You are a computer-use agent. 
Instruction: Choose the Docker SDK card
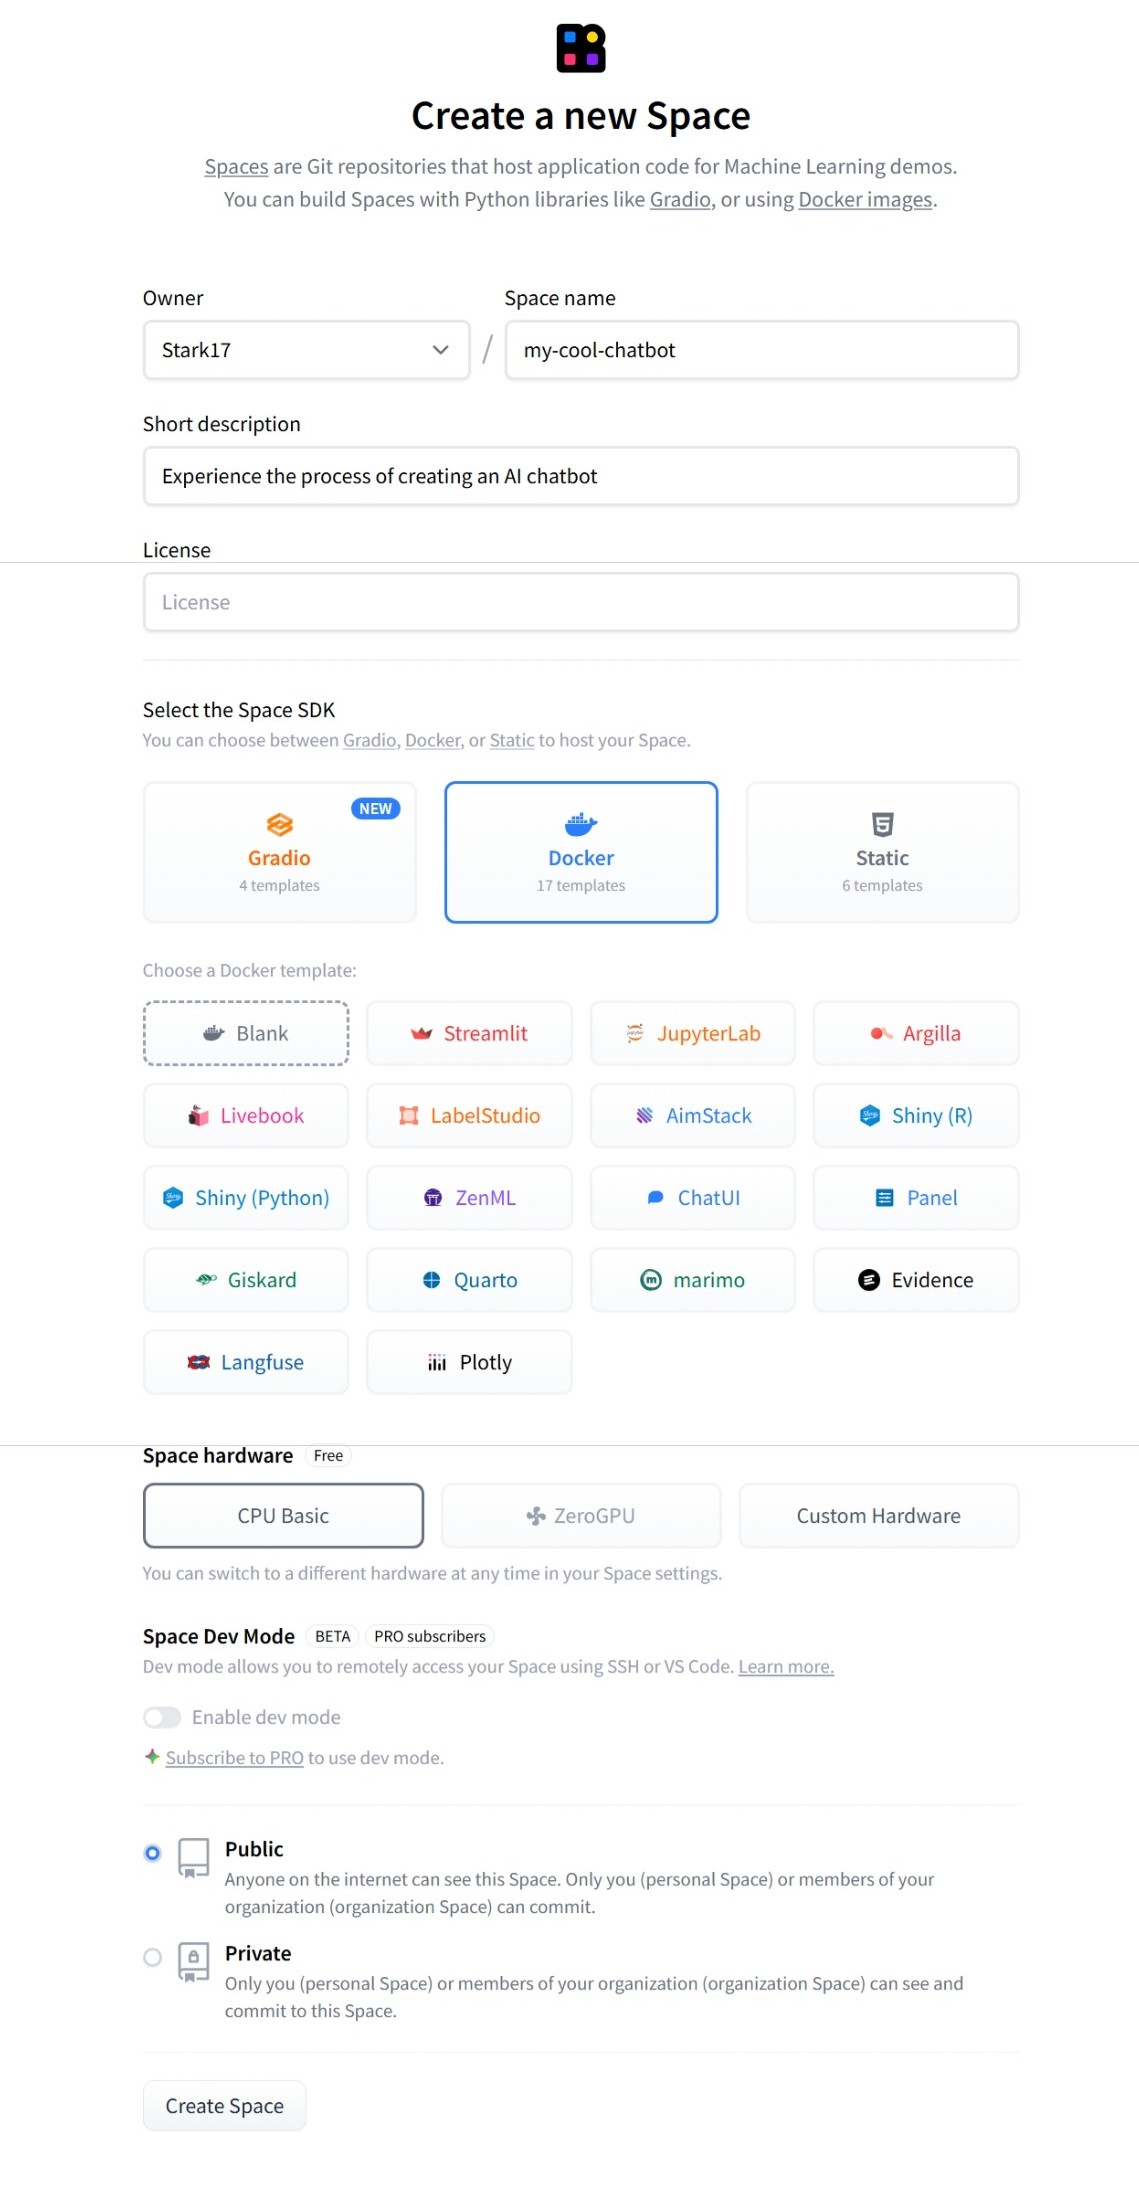[x=581, y=852]
